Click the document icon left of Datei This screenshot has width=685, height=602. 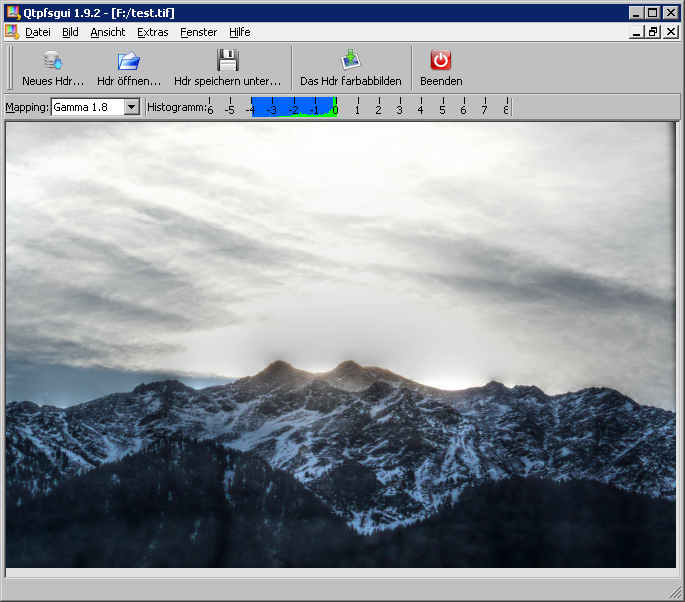[12, 32]
